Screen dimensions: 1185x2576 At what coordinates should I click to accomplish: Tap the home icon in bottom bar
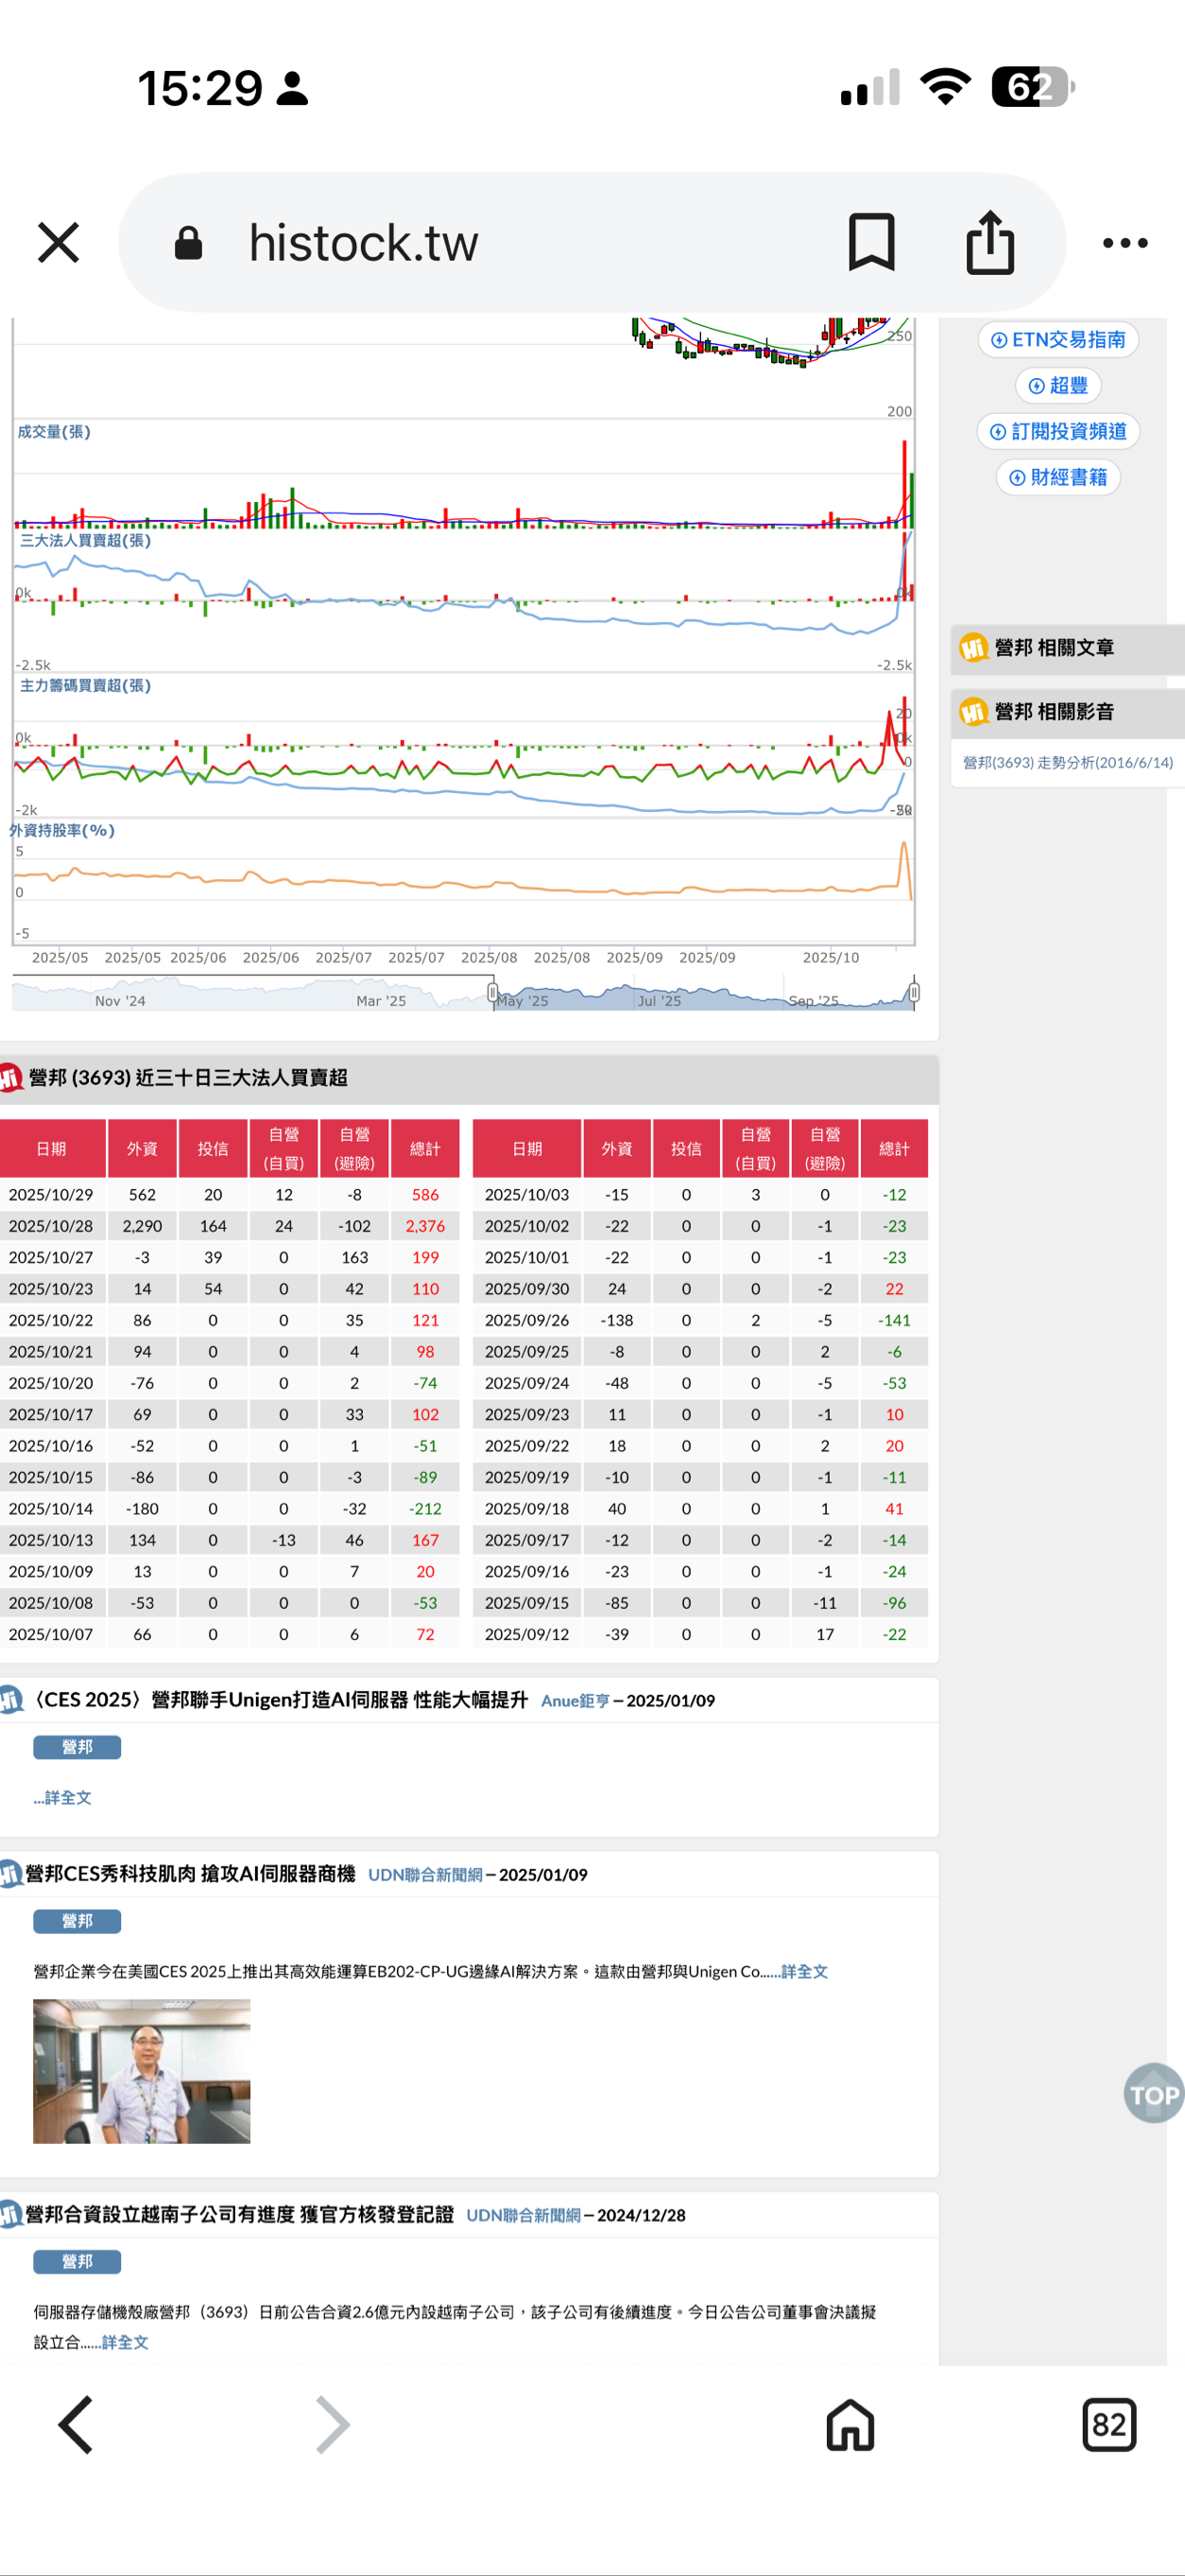[850, 2424]
